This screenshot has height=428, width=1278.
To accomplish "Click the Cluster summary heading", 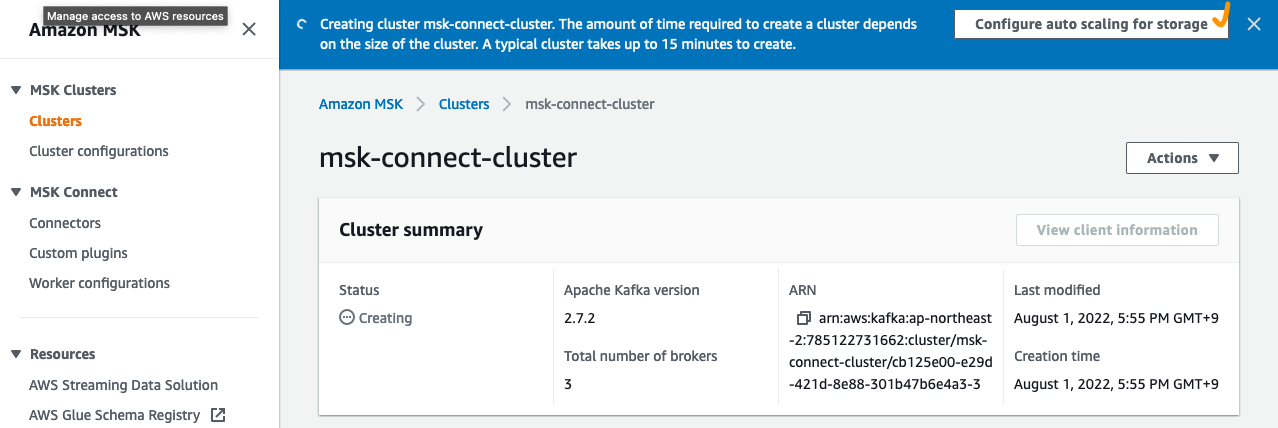I will tap(411, 230).
